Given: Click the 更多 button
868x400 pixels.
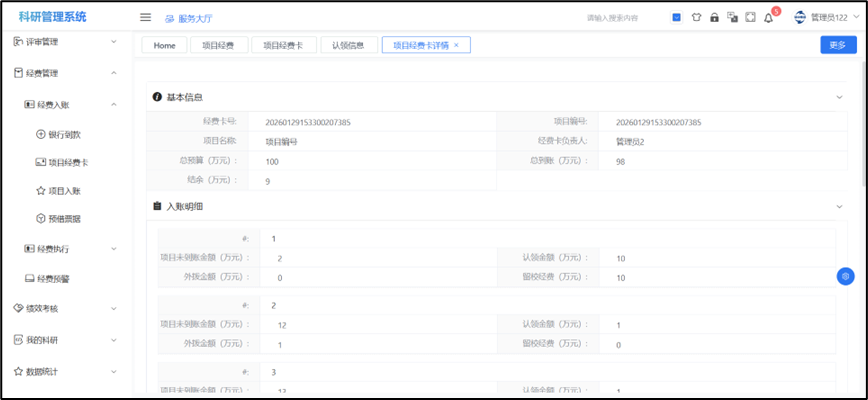Looking at the screenshot, I should pyautogui.click(x=837, y=45).
